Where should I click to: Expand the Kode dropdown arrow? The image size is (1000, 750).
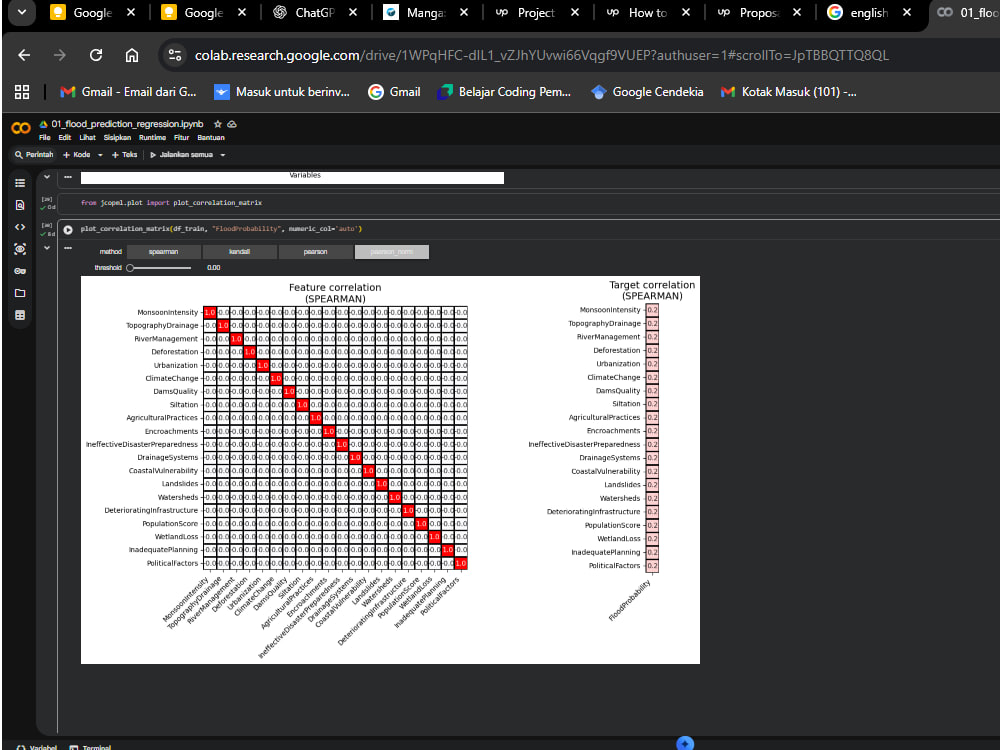tap(100, 155)
